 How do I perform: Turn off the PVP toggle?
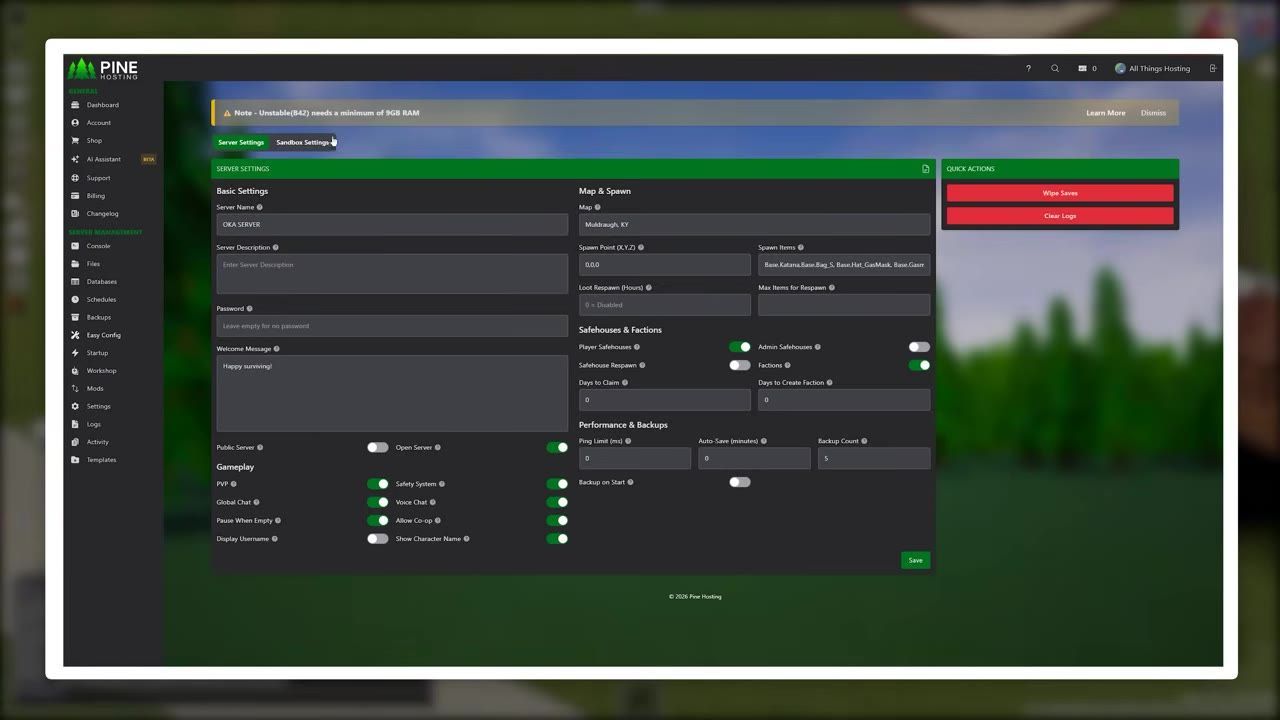[377, 484]
